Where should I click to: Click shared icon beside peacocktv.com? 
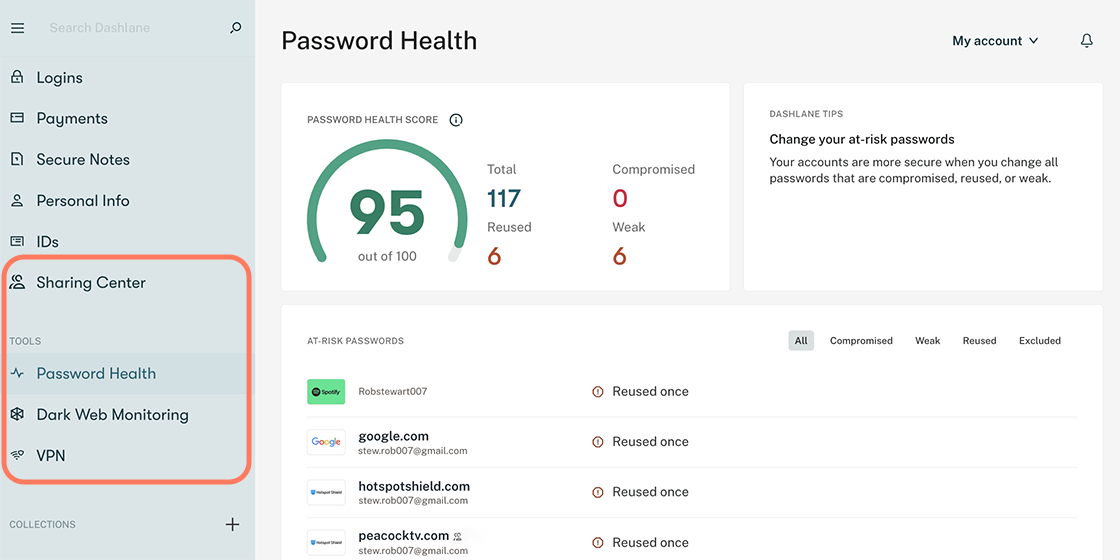[456, 536]
